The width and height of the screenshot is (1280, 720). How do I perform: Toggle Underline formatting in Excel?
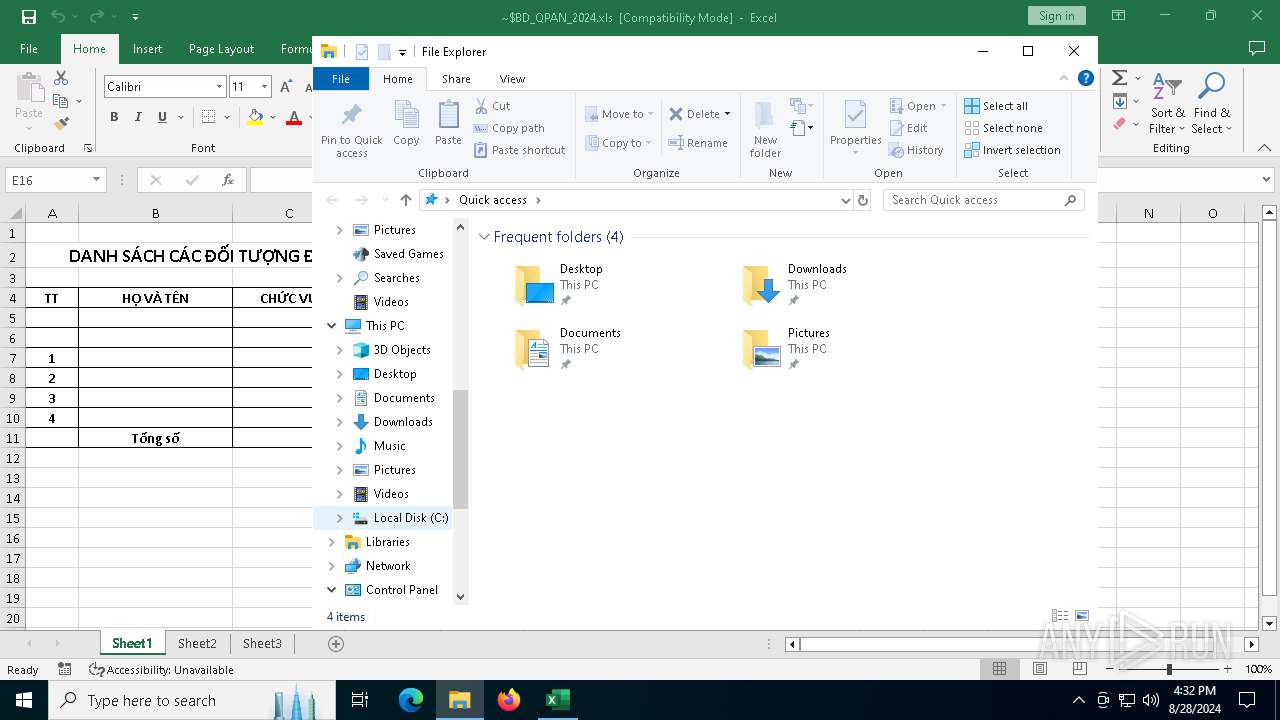pos(162,117)
